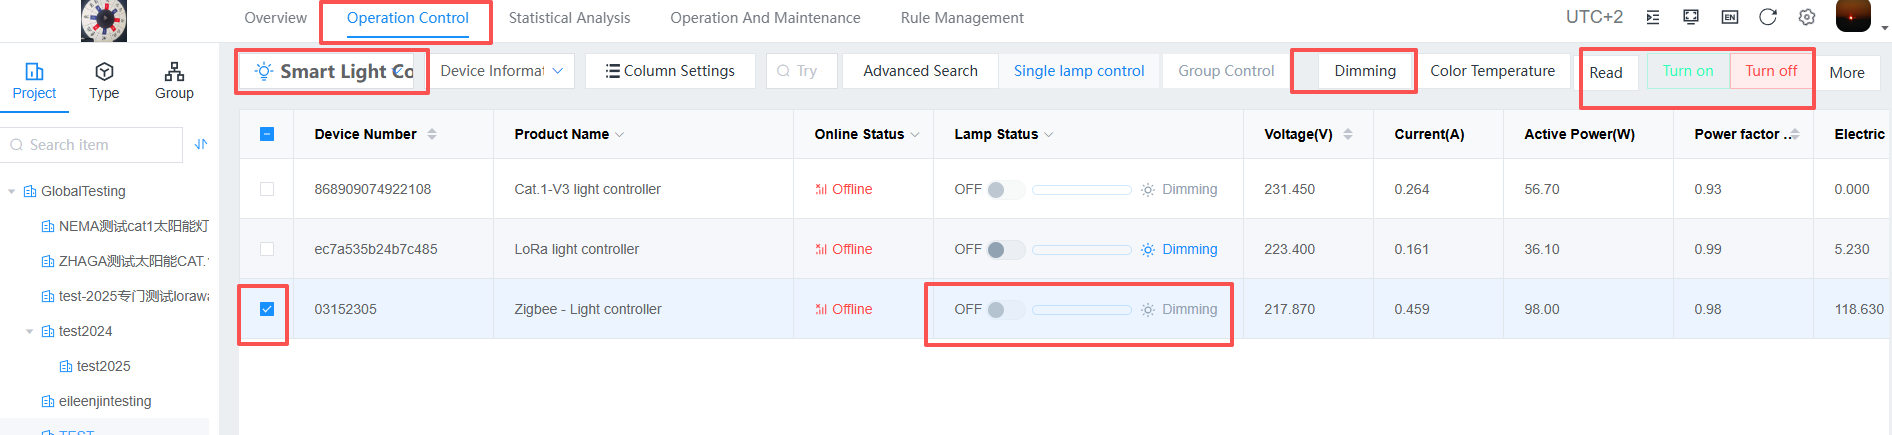Screen dimensions: 1892x435
Task: Open the Lamp Status filter dropdown
Action: (x=1048, y=135)
